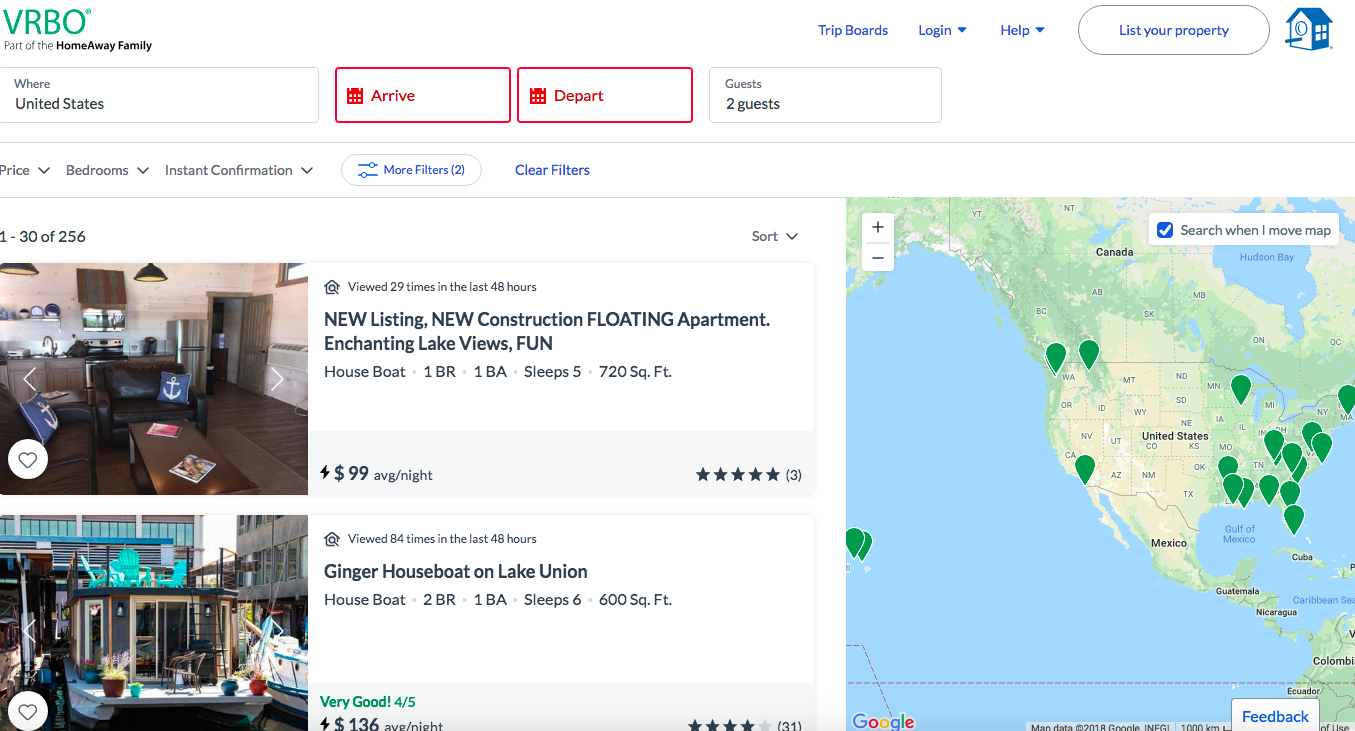1355x731 pixels.
Task: Open More Filters (2) button
Action: click(411, 170)
